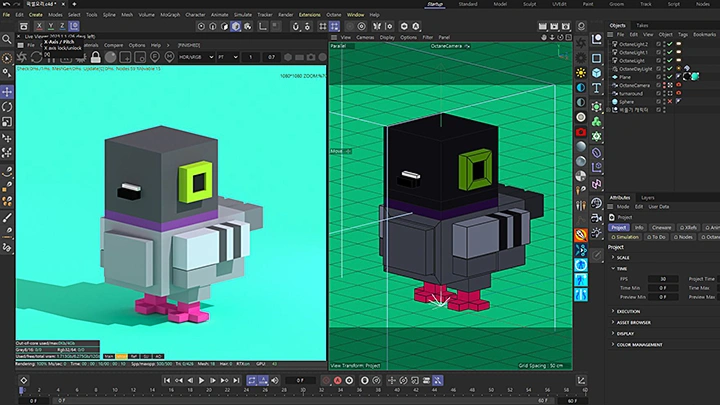
Task: Click the XRefs button in Attributes
Action: point(688,227)
